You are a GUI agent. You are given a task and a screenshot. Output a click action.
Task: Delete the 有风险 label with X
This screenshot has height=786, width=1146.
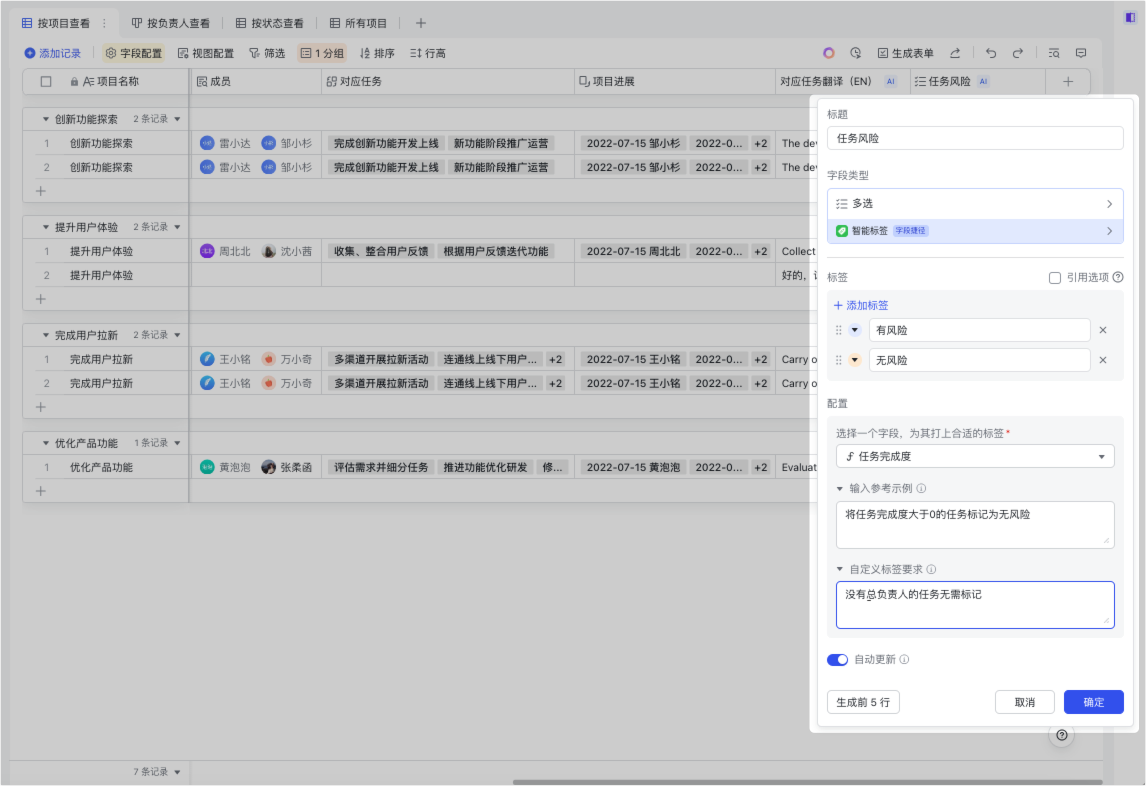[x=1103, y=330]
